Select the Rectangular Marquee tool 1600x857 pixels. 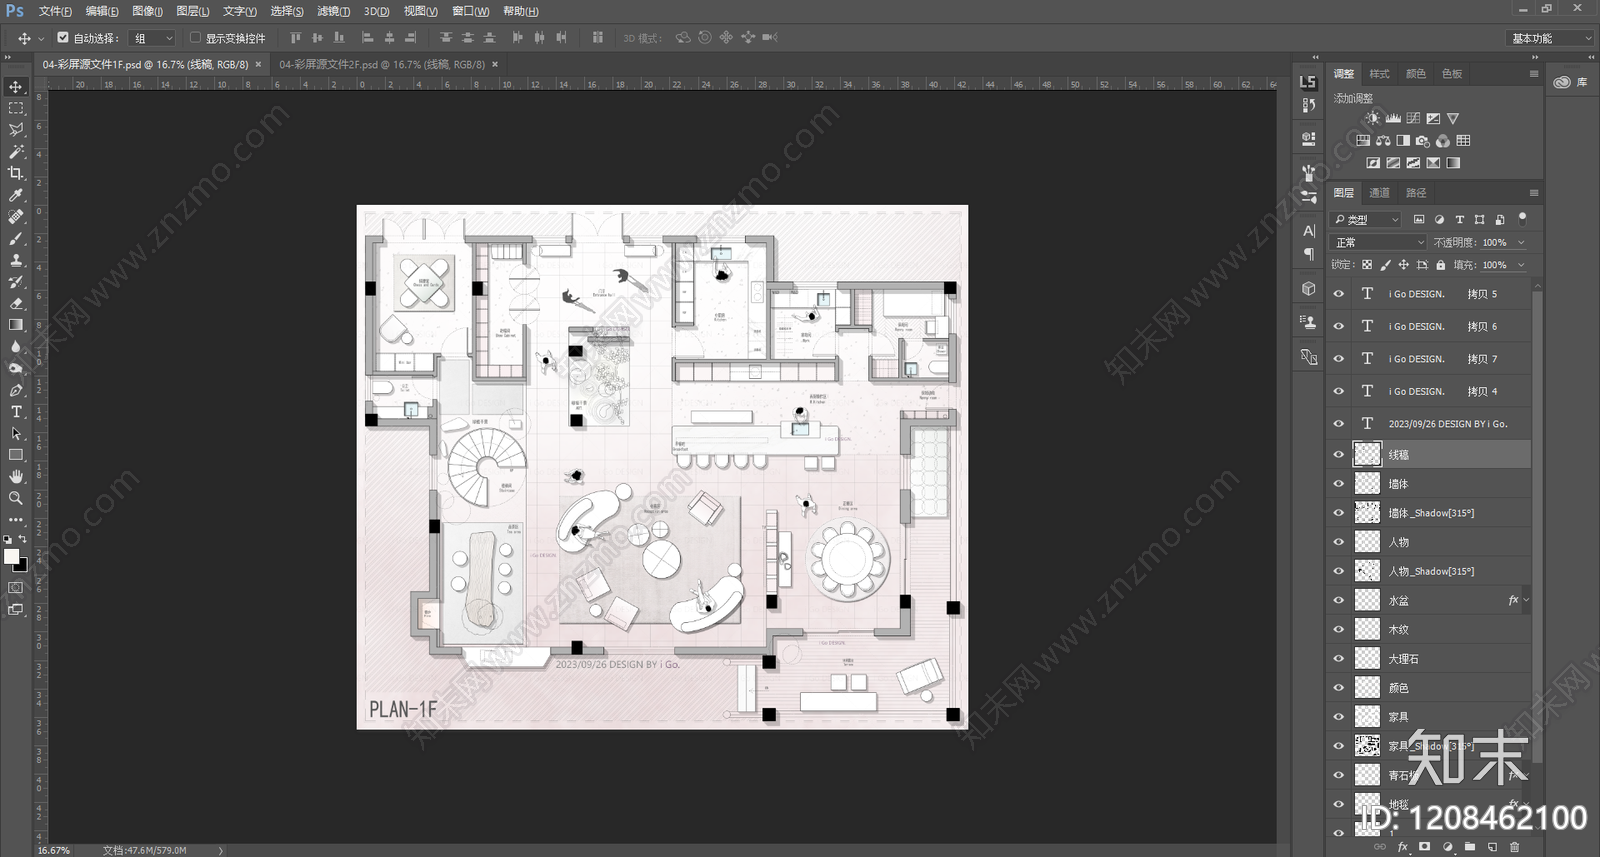pos(16,108)
